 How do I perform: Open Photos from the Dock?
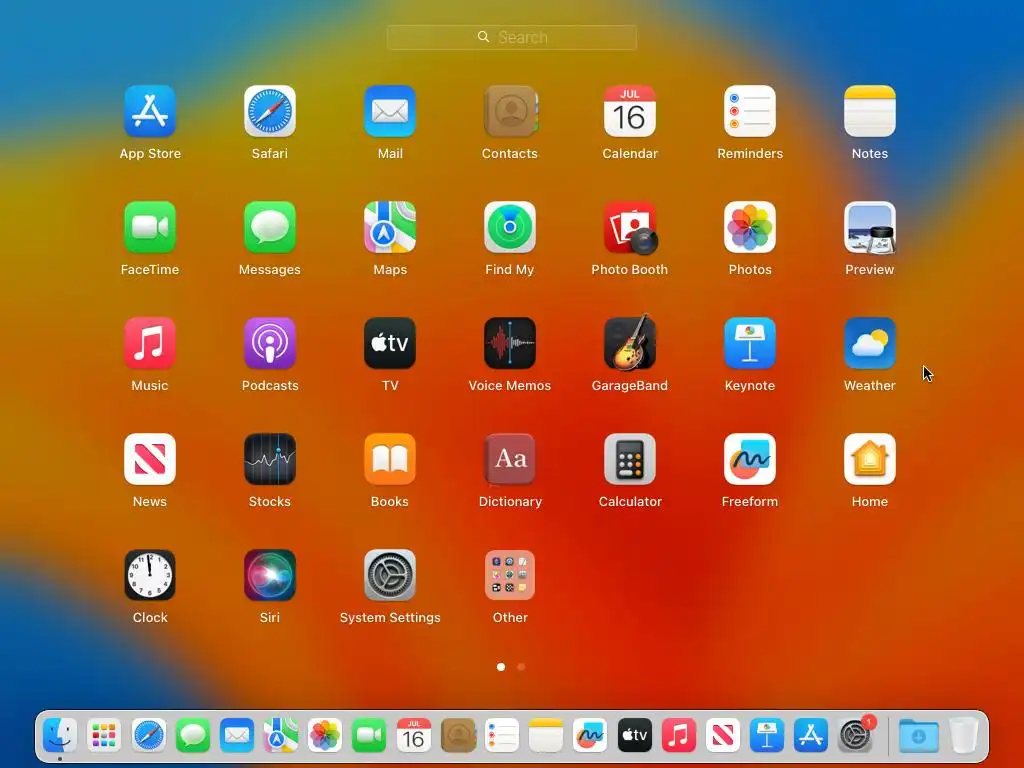325,735
